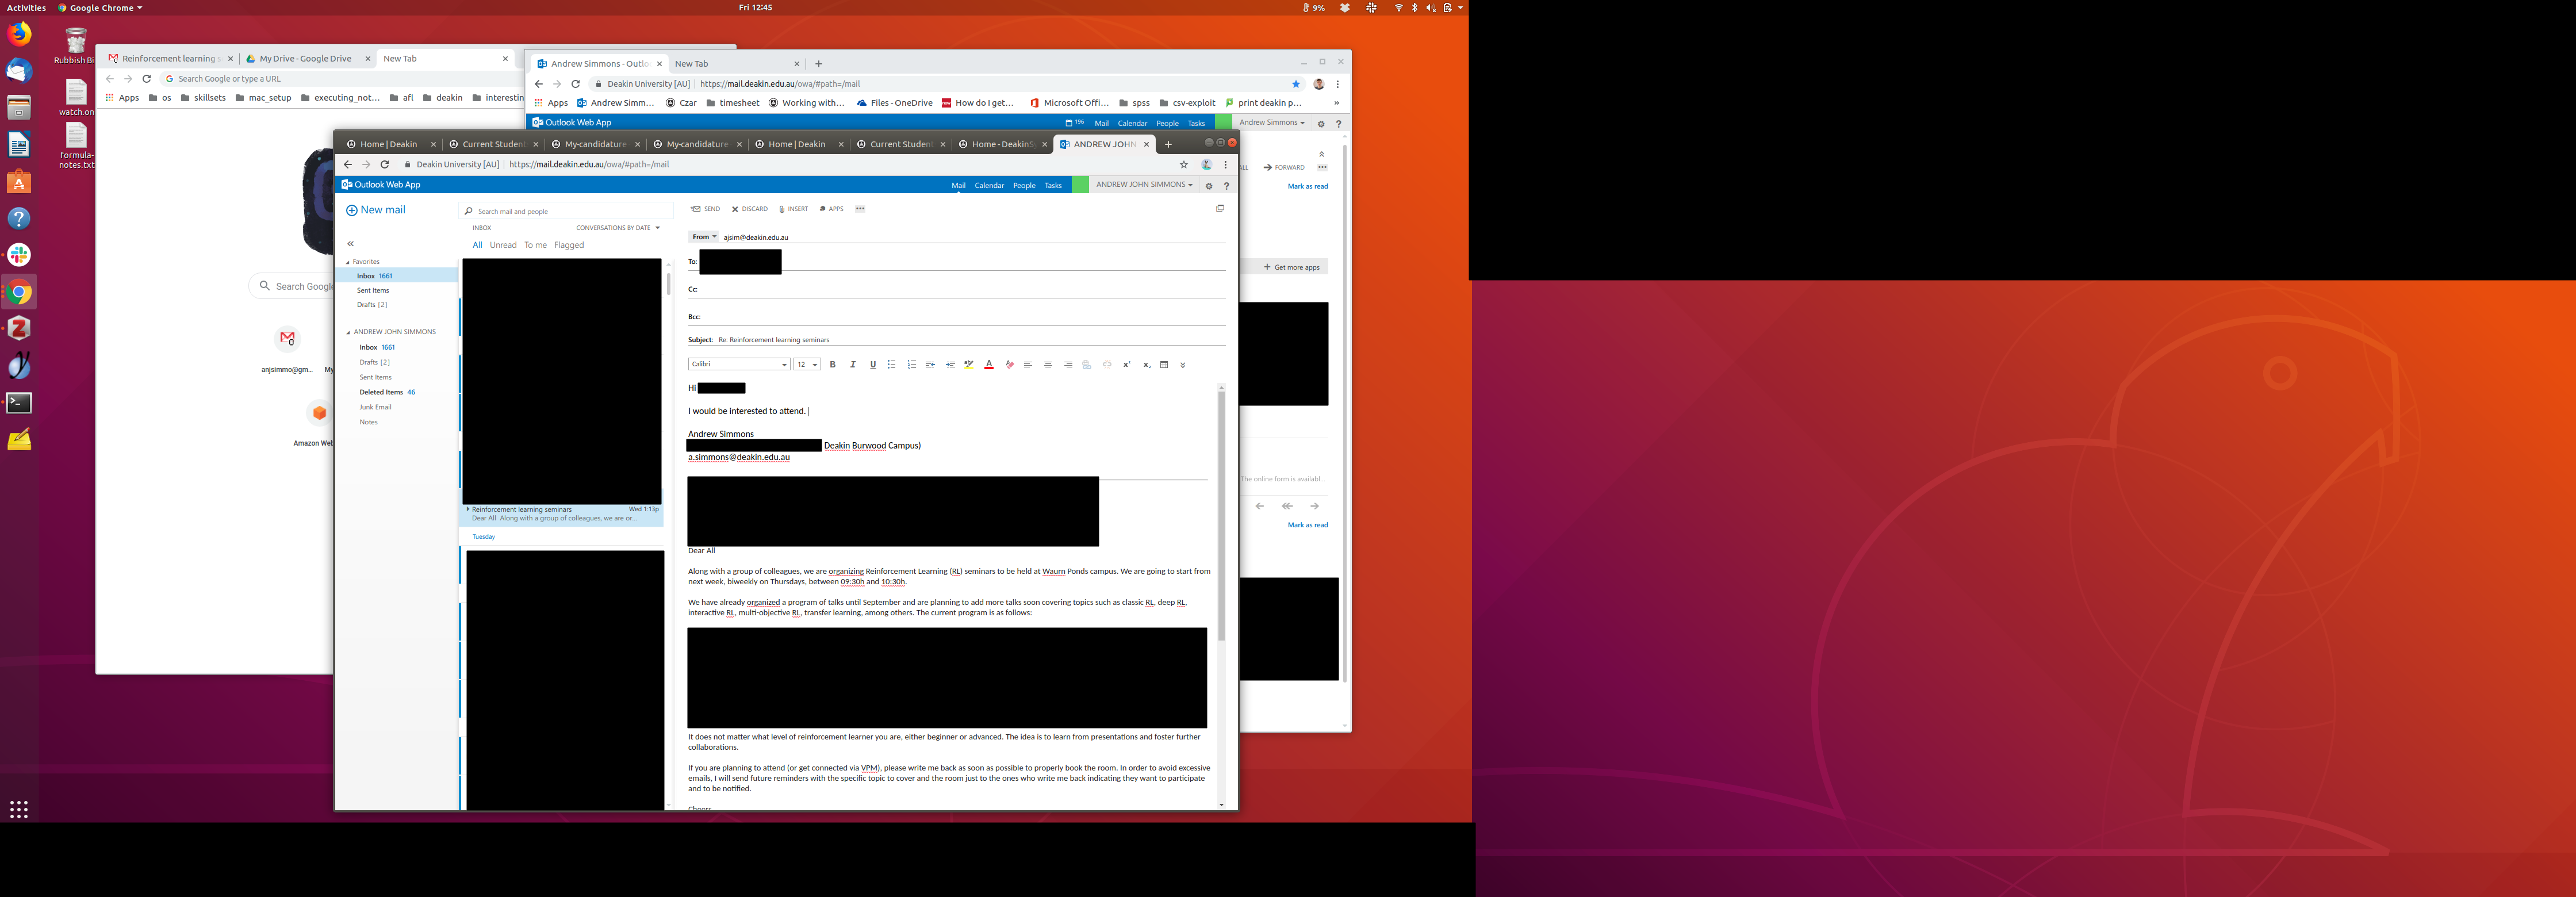This screenshot has width=2576, height=897.
Task: Open the From address dropdown
Action: point(704,237)
